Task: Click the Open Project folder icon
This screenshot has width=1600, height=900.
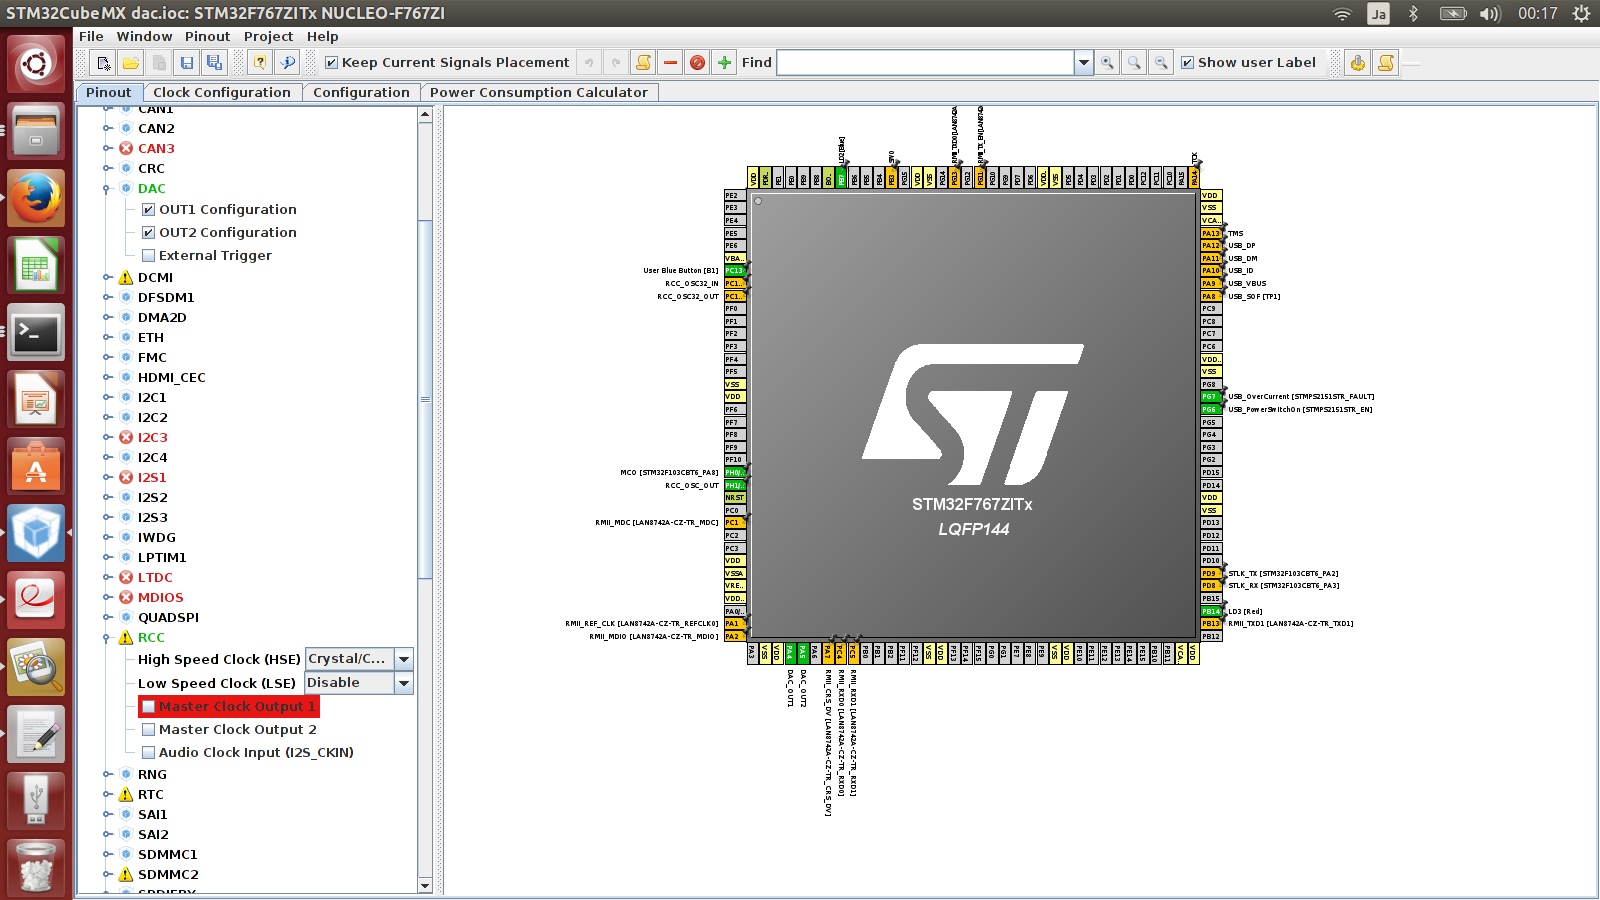Action: click(131, 63)
